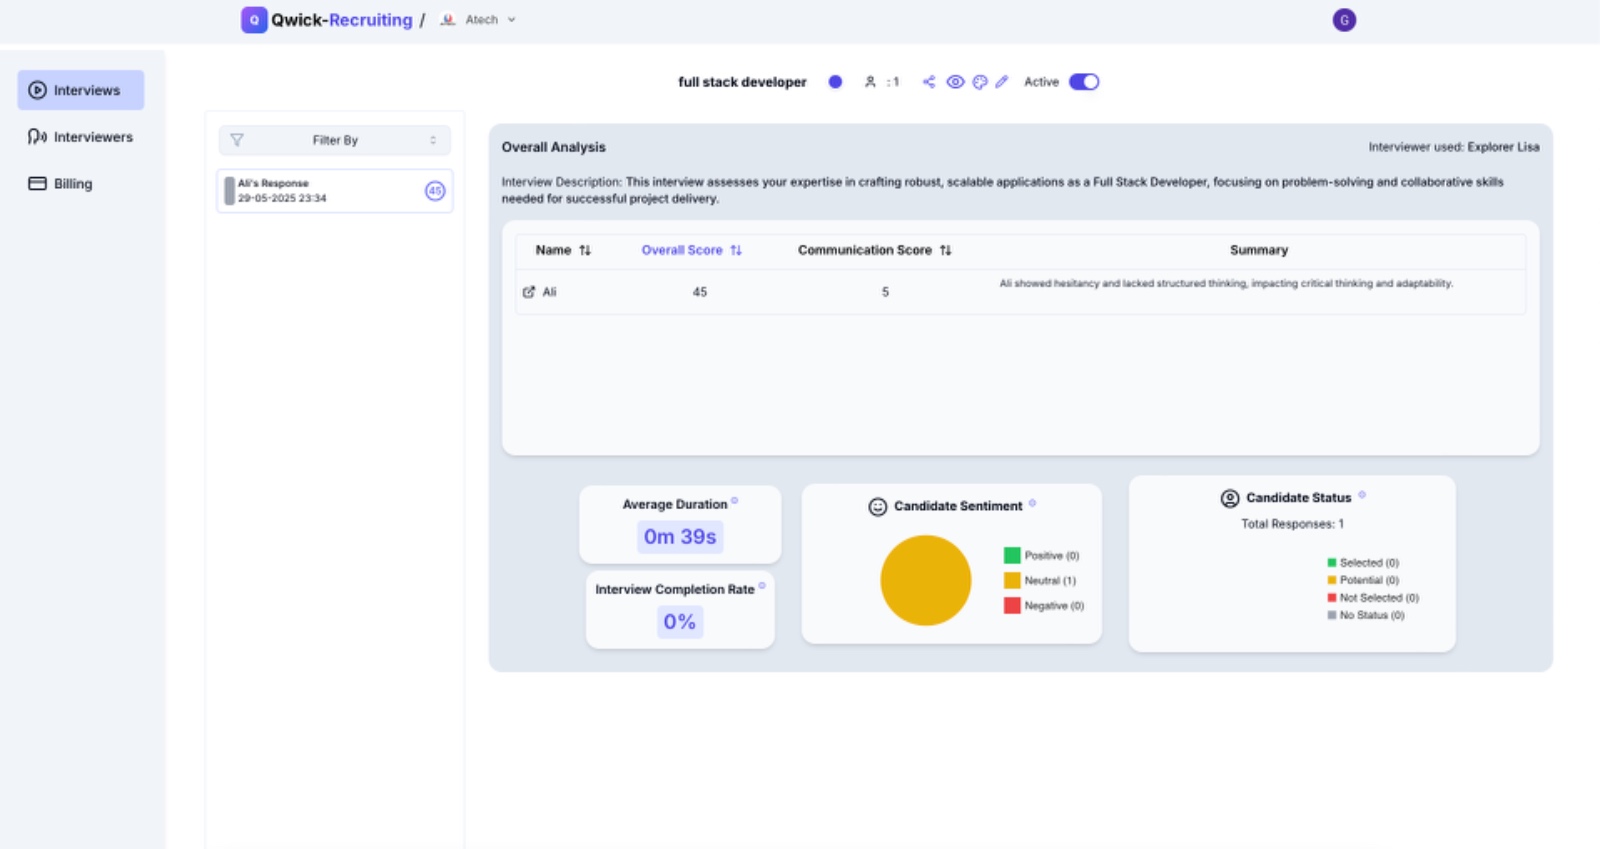Click the share interview icon
The width and height of the screenshot is (1600, 849).
(929, 82)
